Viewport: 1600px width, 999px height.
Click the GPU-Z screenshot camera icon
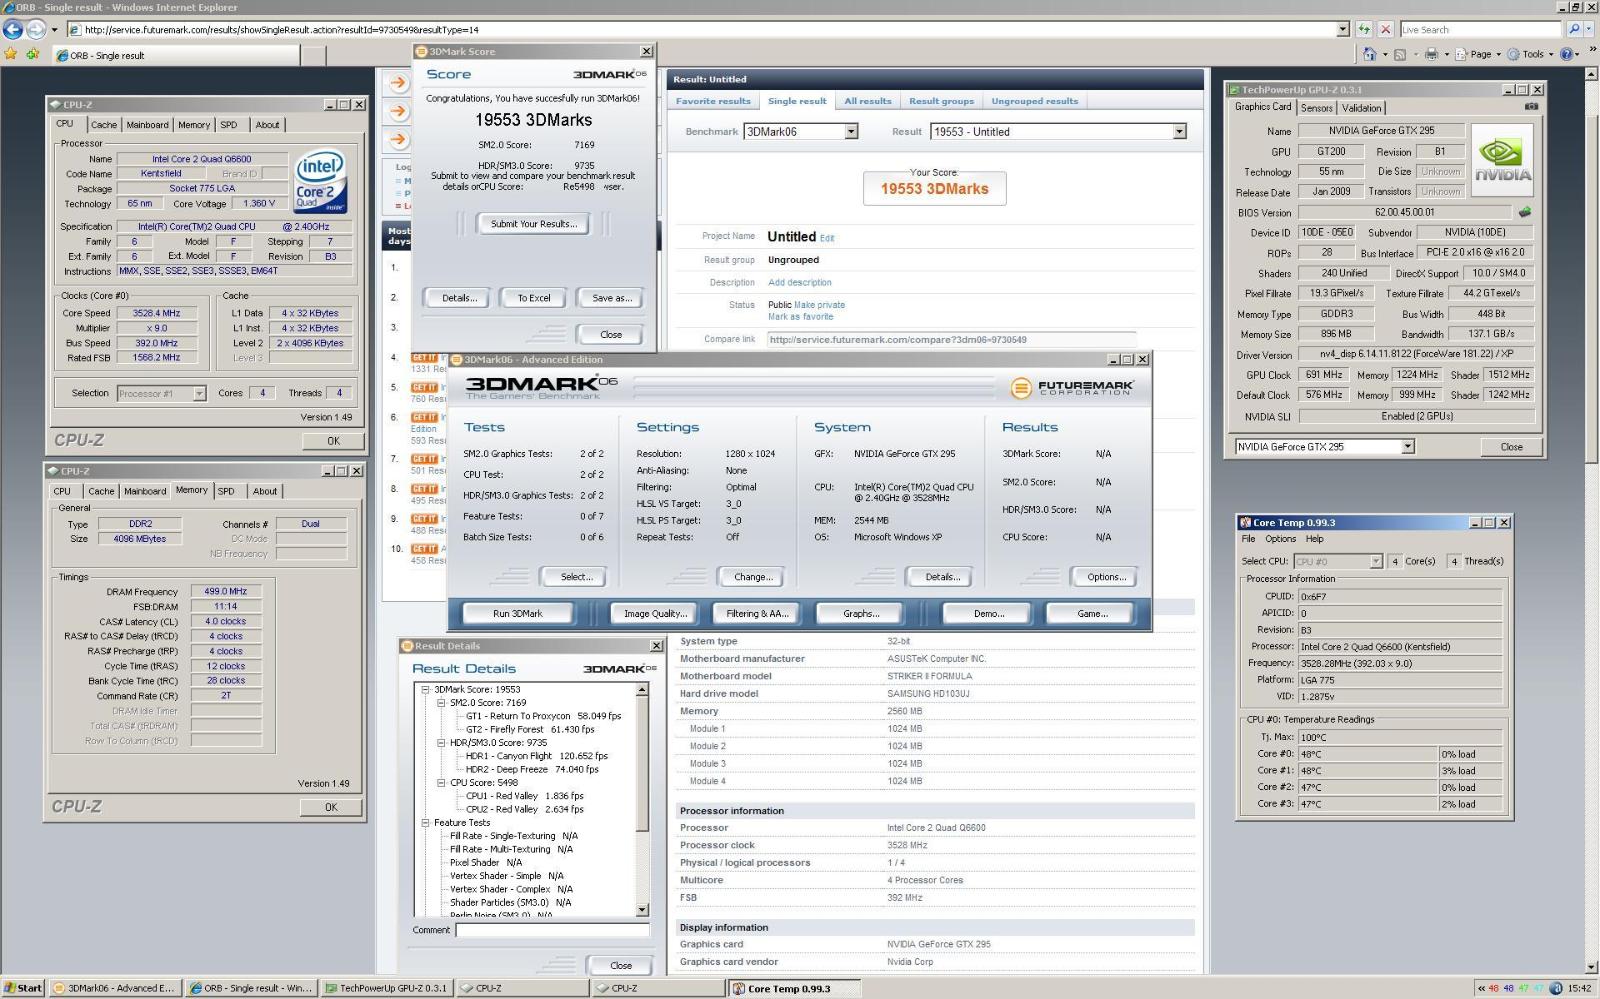(1531, 106)
